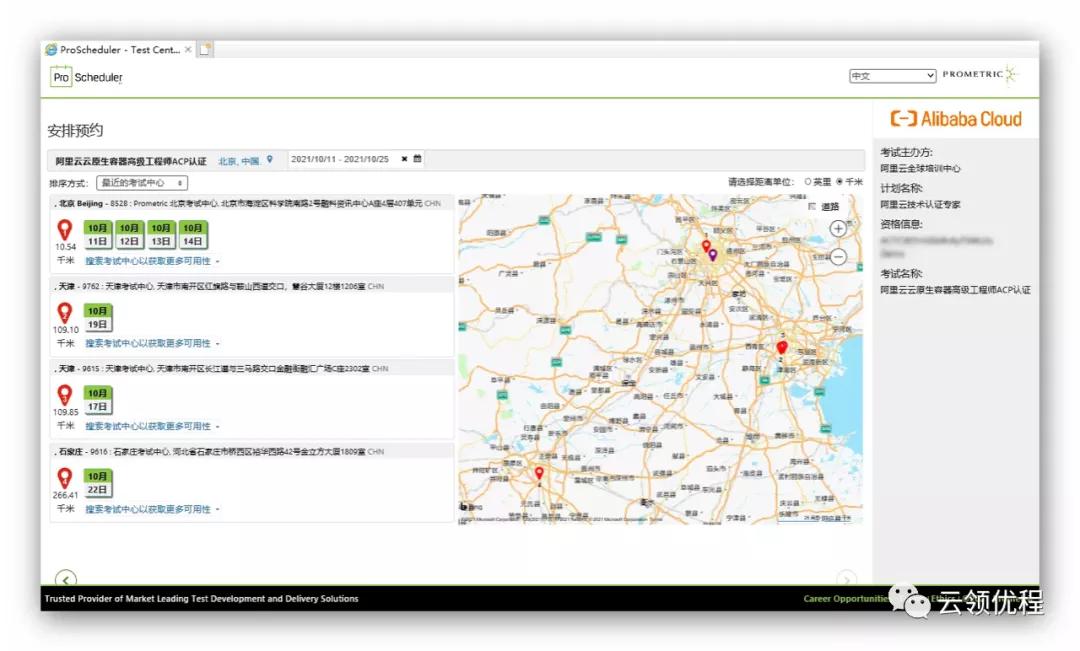
Task: Pick the 10月 22日 date for Shijiazhuang center
Action: pyautogui.click(x=97, y=483)
